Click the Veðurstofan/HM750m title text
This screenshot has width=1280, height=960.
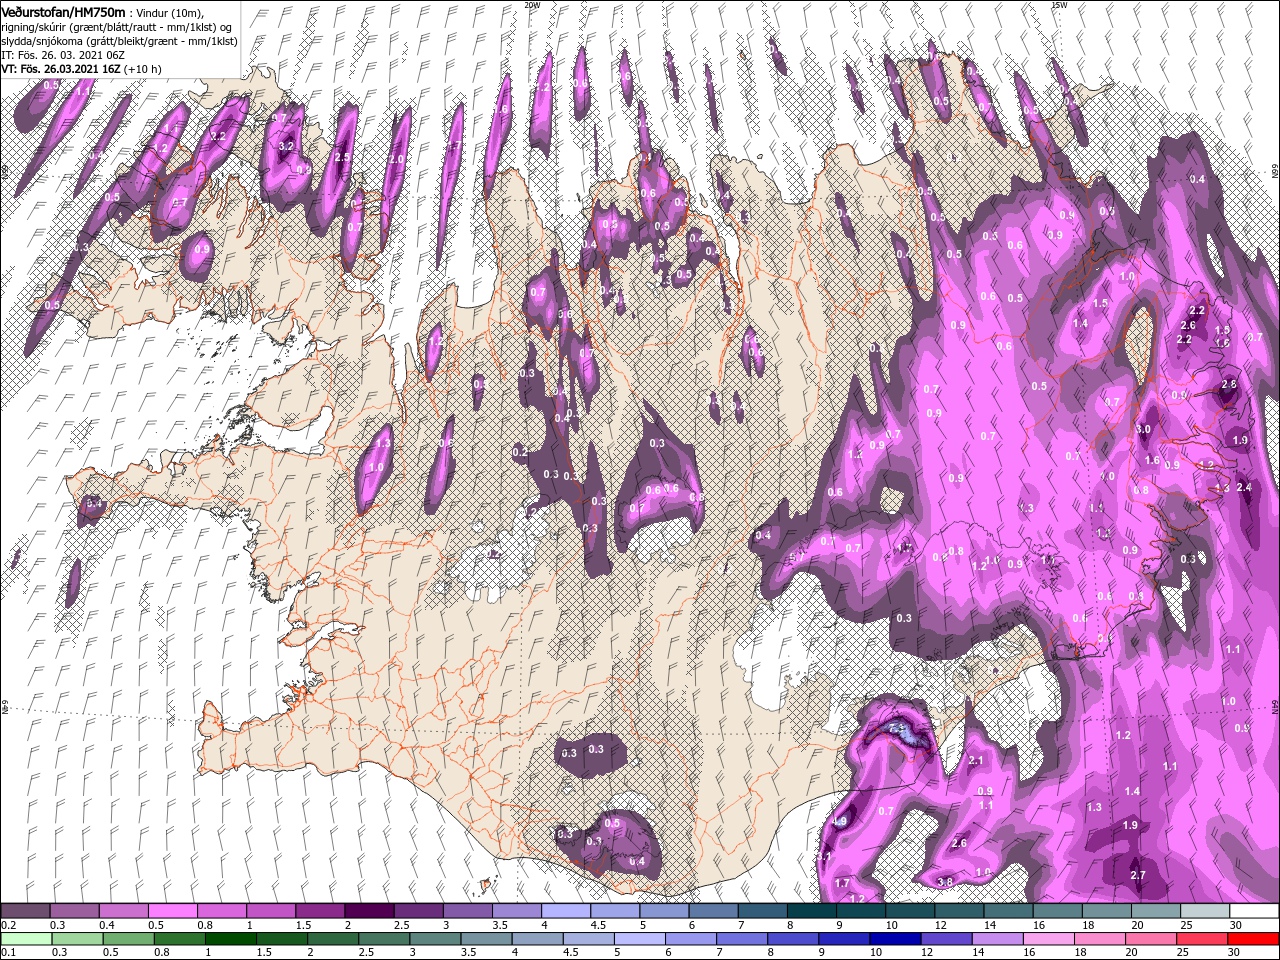(x=63, y=12)
